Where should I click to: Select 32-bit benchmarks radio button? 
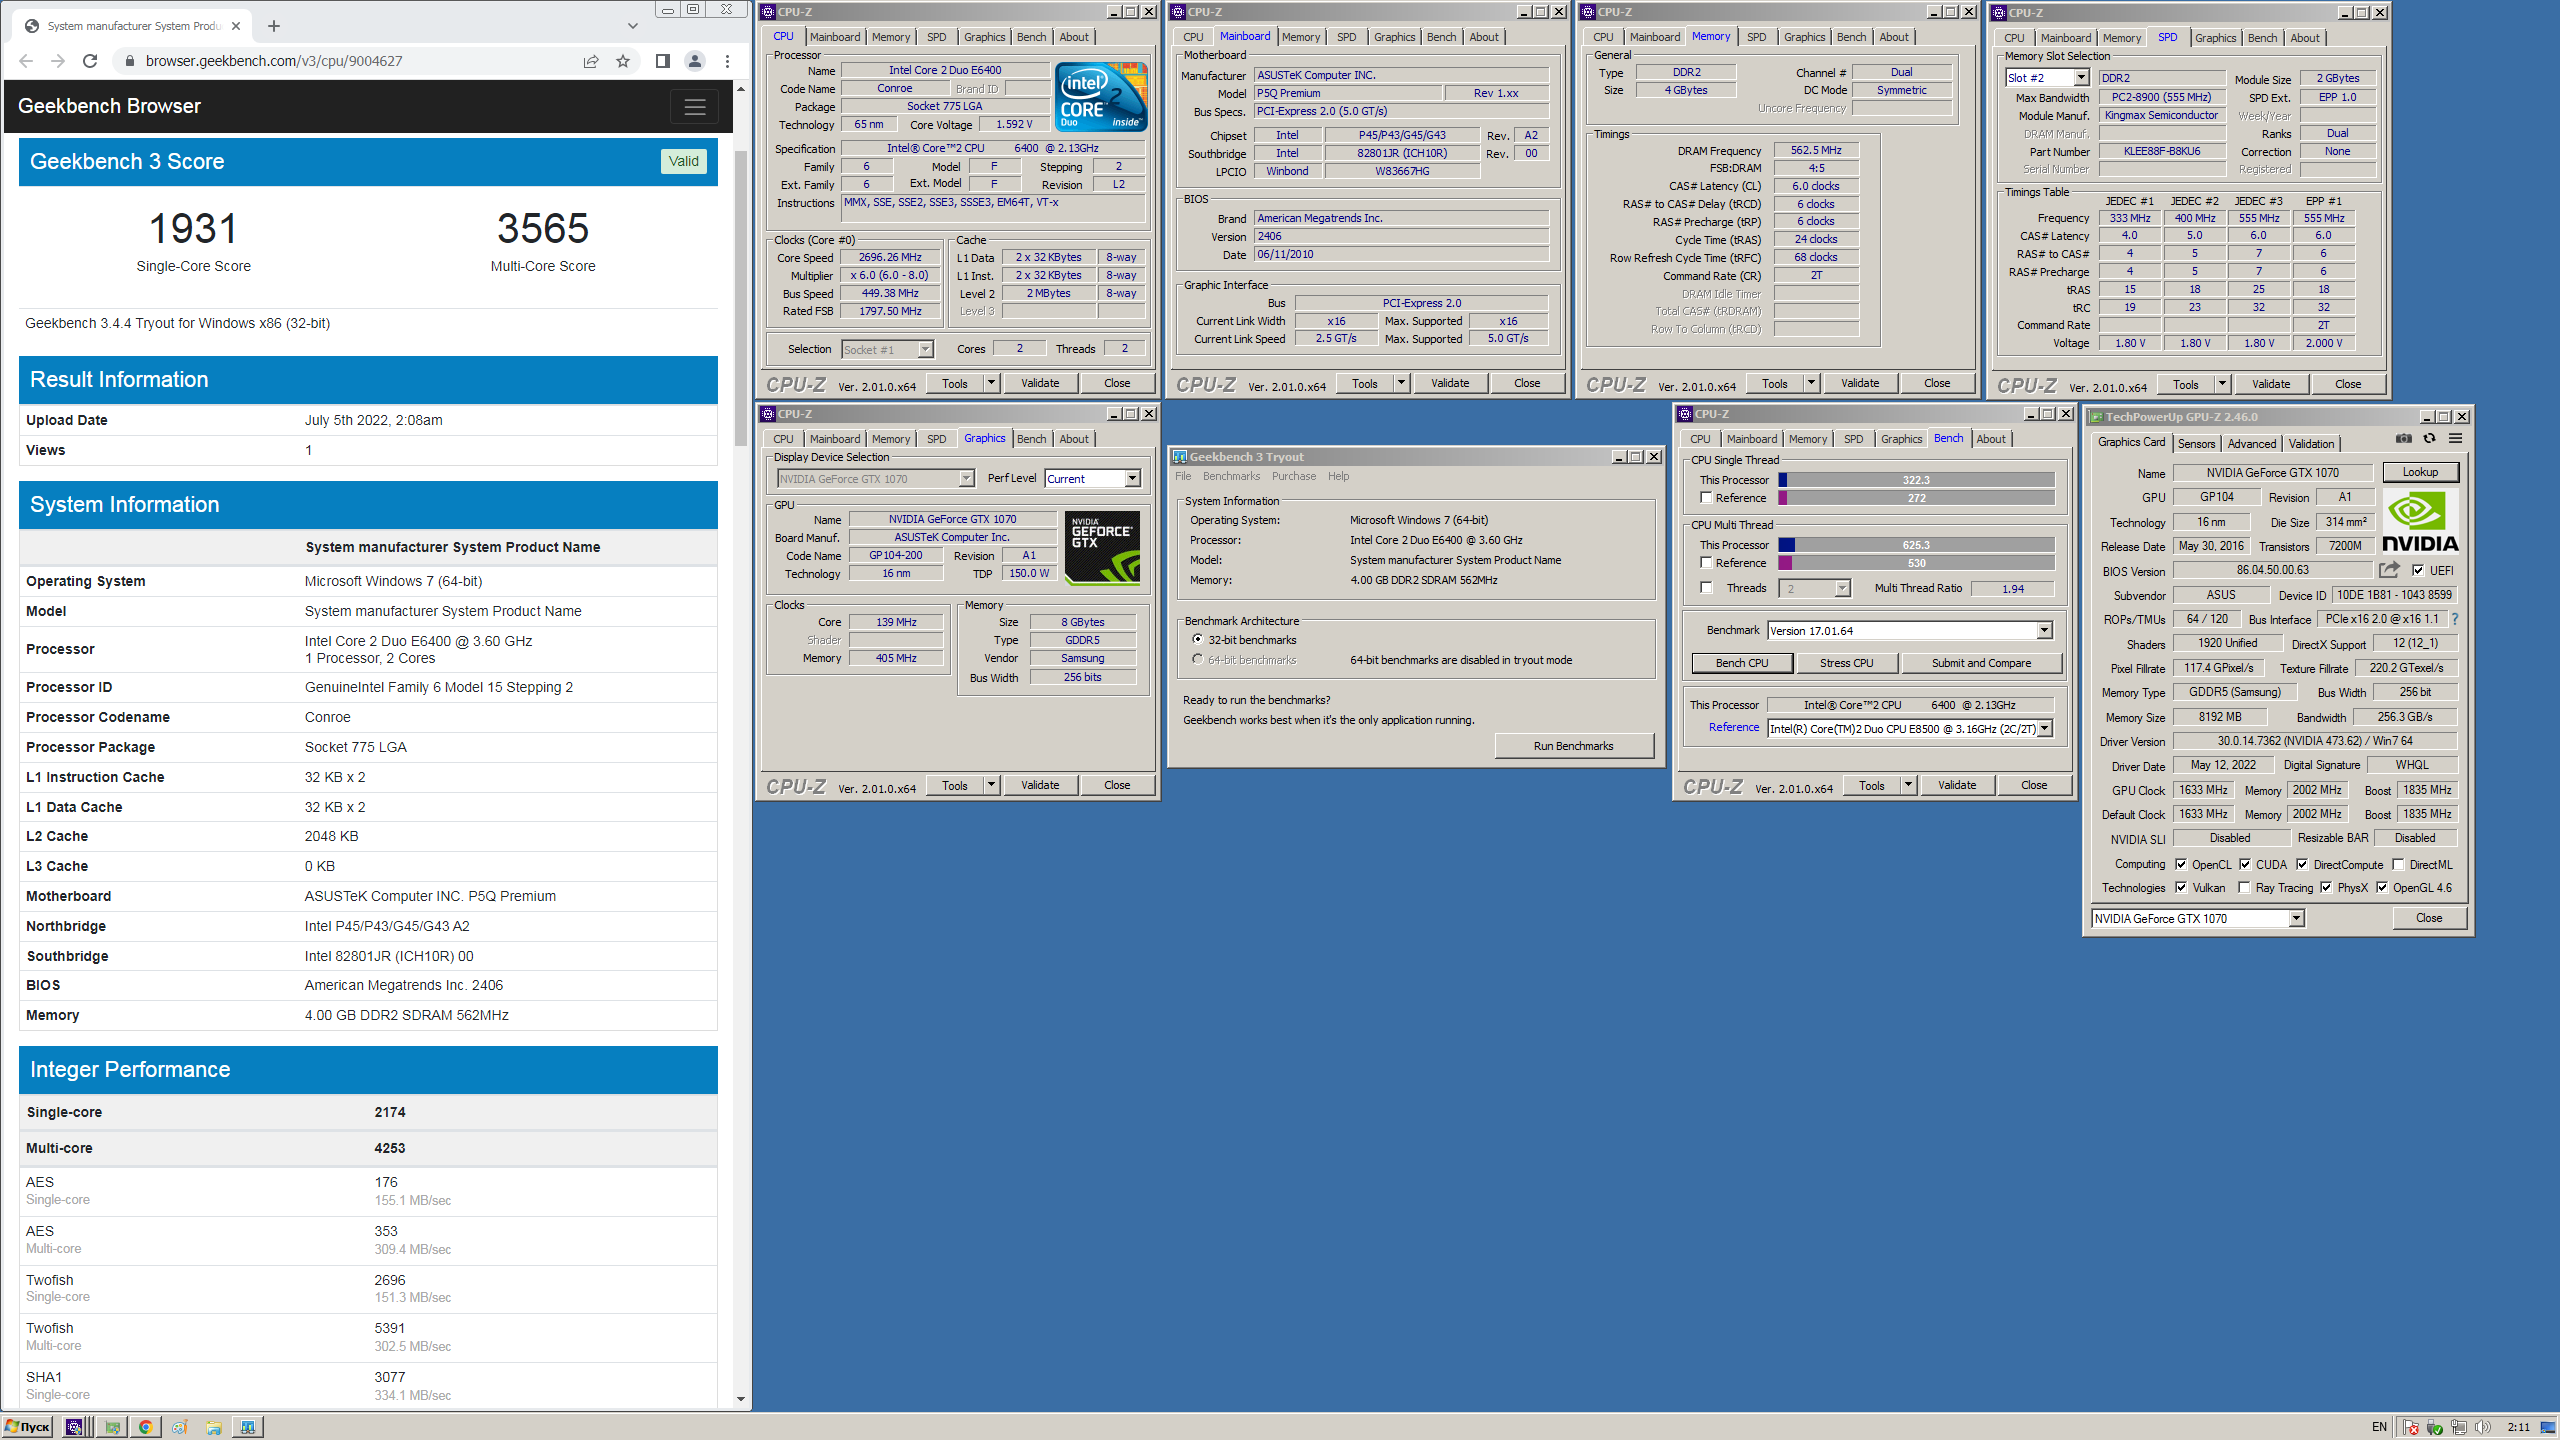coord(1197,639)
